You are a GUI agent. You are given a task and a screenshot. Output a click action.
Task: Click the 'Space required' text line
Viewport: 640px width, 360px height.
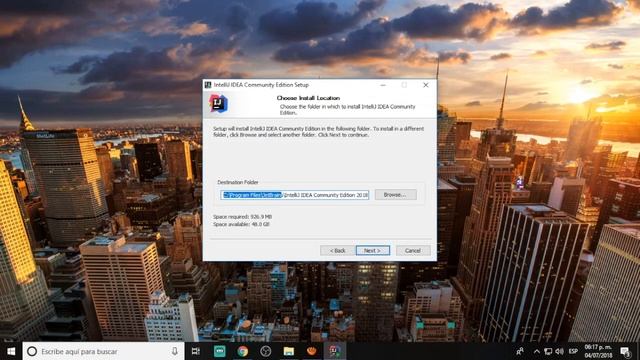[x=242, y=217]
